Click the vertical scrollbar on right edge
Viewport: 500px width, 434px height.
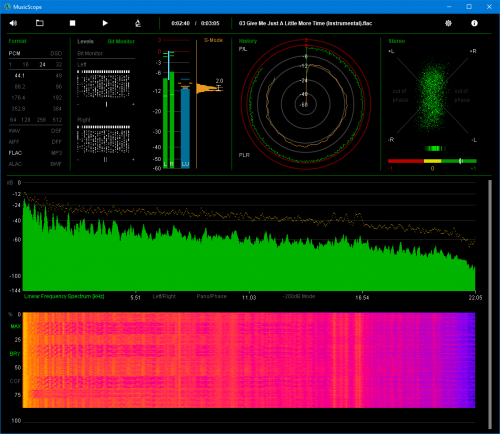(490, 304)
